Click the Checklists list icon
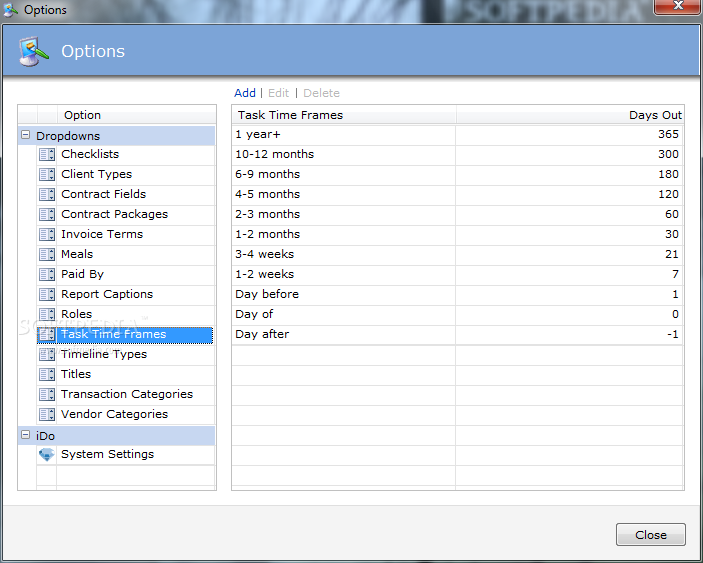 click(47, 154)
